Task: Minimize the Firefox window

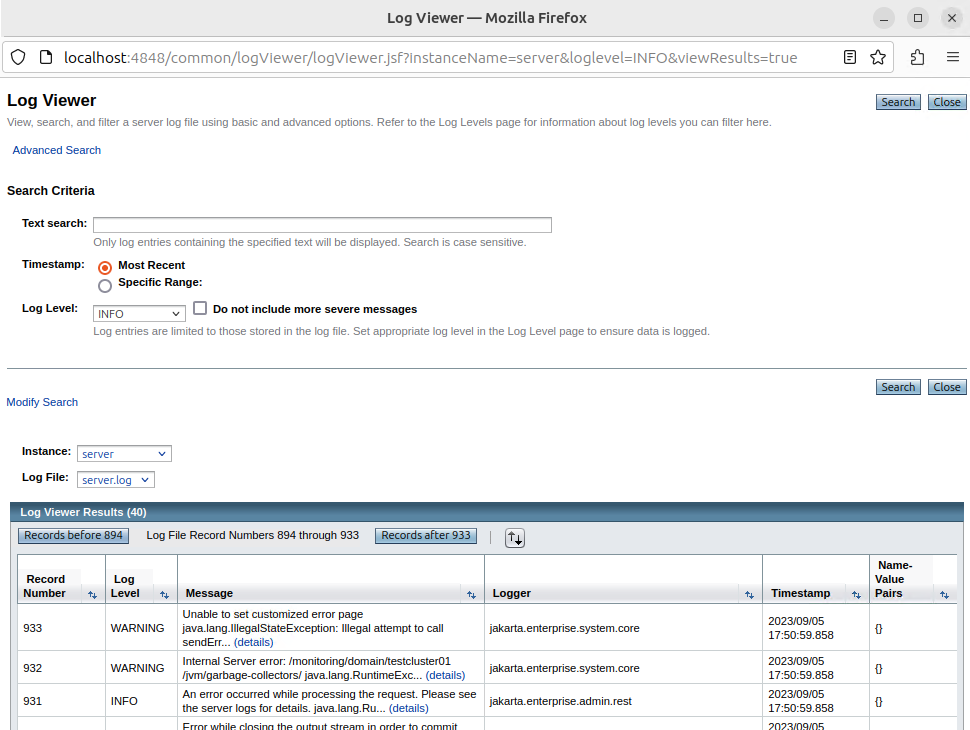Action: pos(884,18)
